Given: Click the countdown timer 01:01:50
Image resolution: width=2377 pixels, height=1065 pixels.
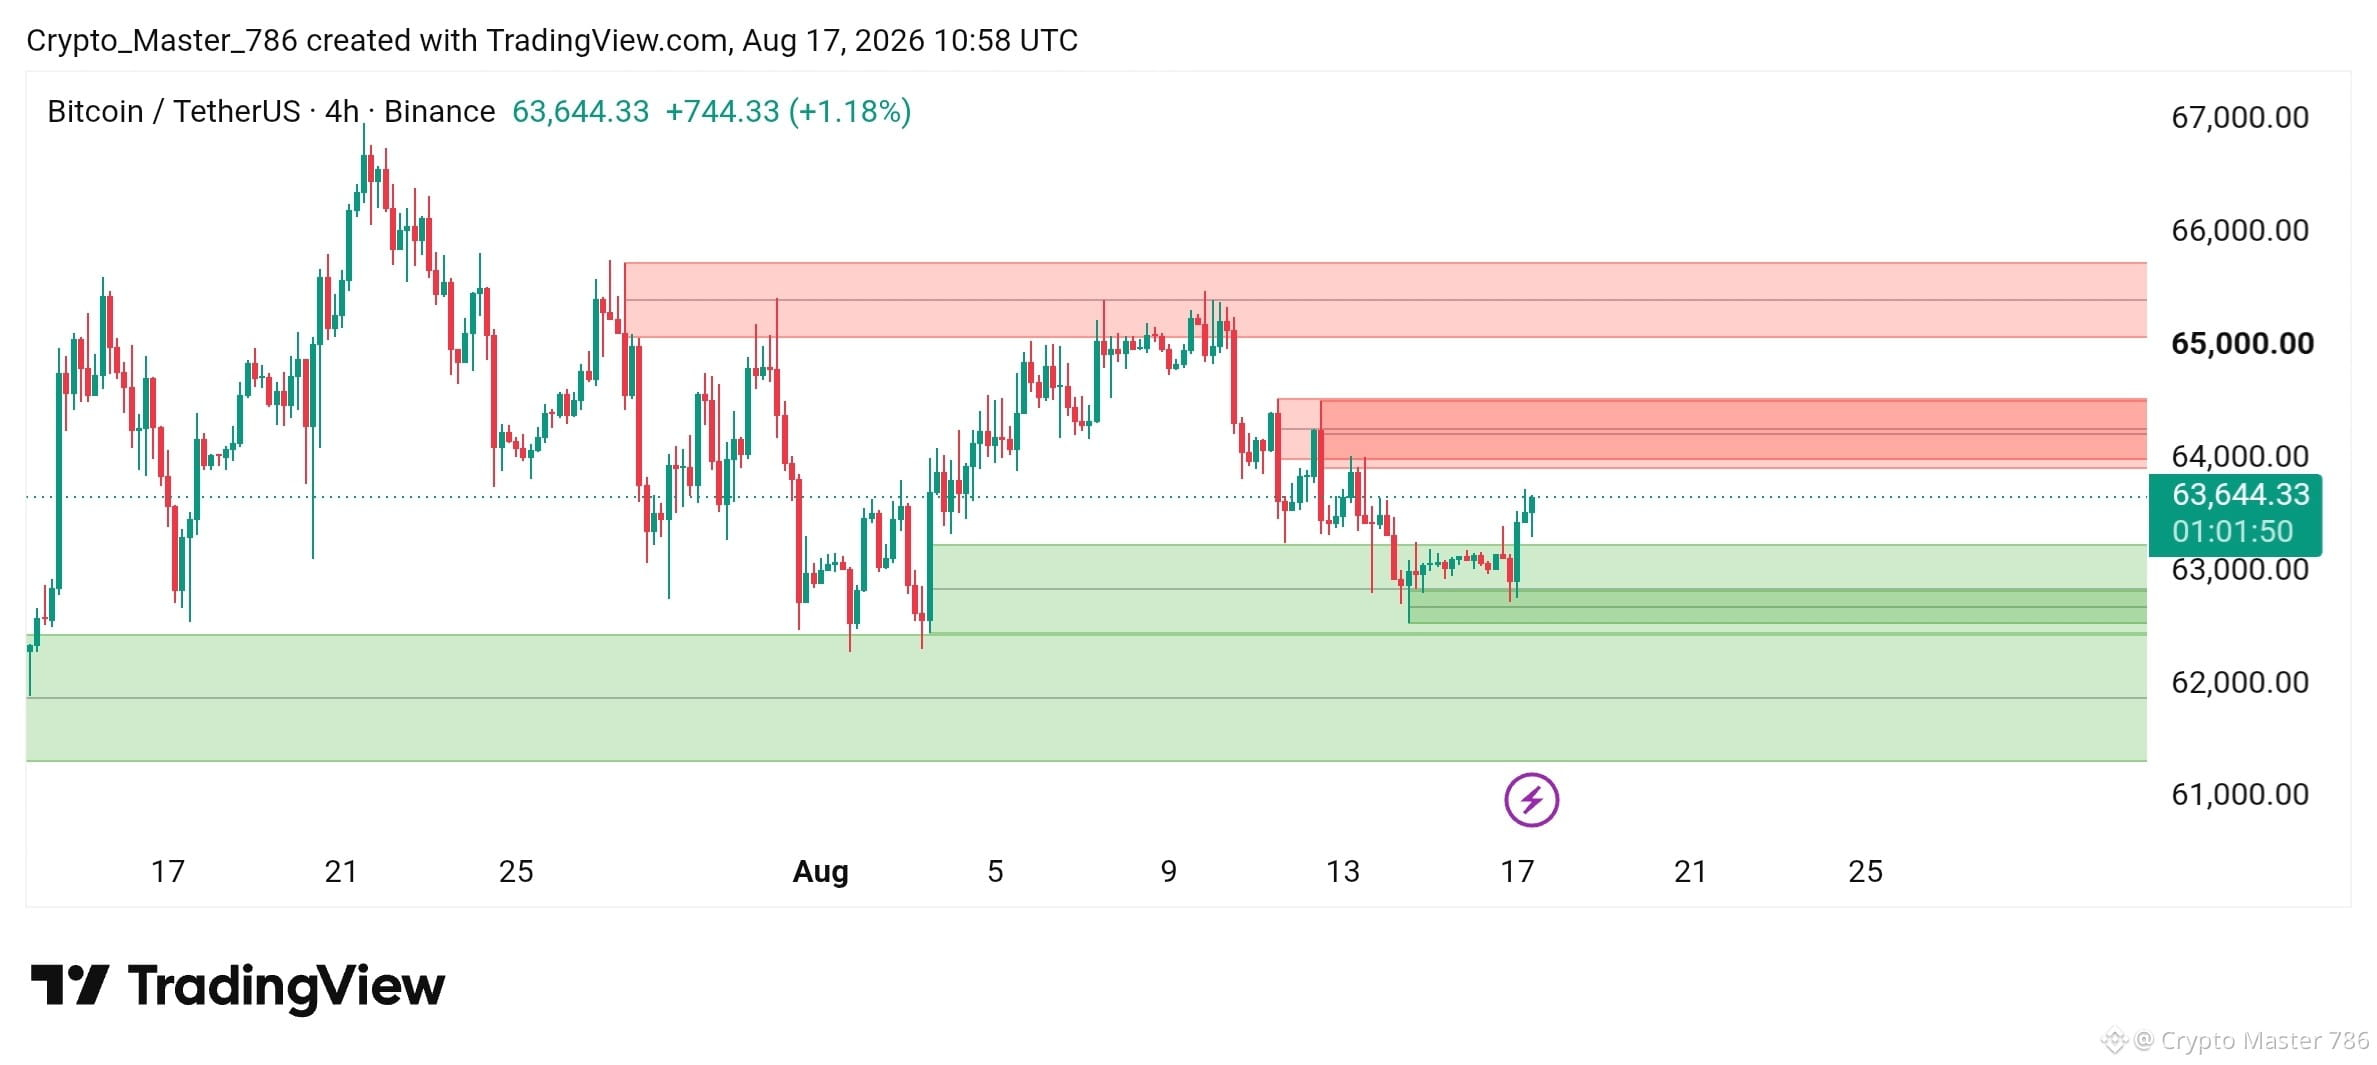Looking at the screenshot, I should point(2232,531).
